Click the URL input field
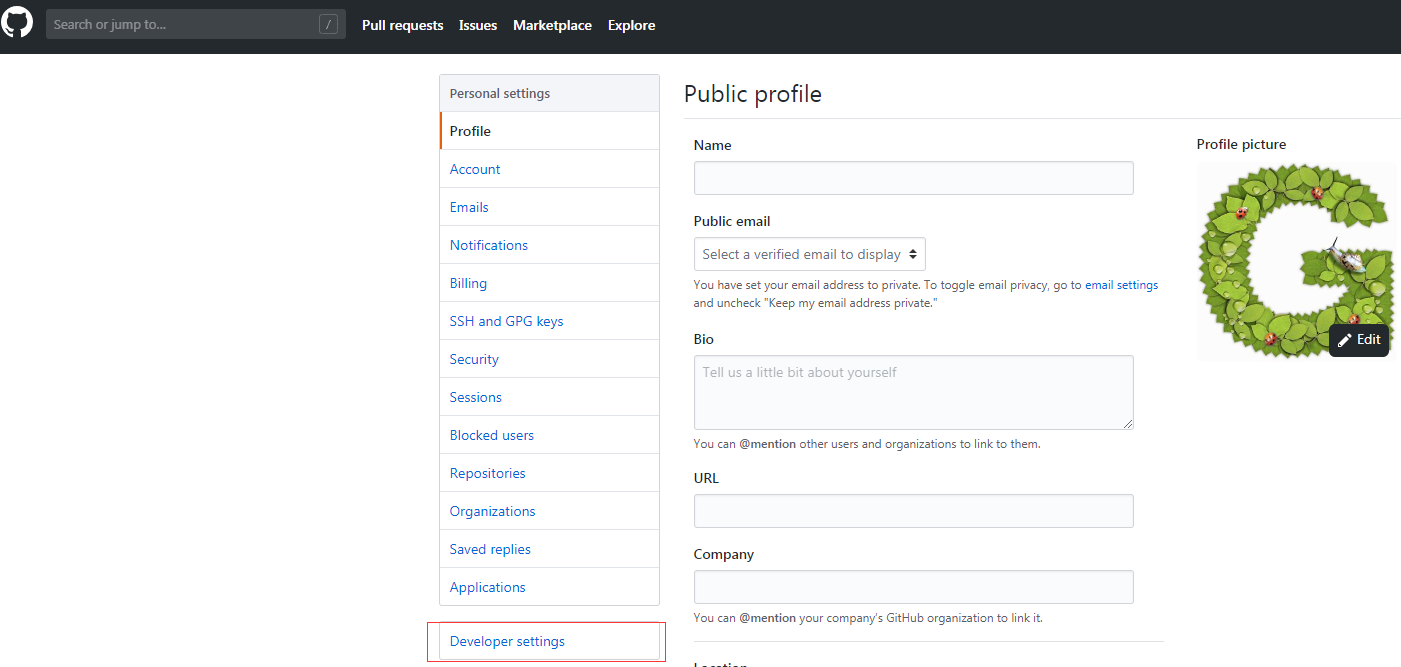This screenshot has width=1401, height=667. (x=913, y=511)
